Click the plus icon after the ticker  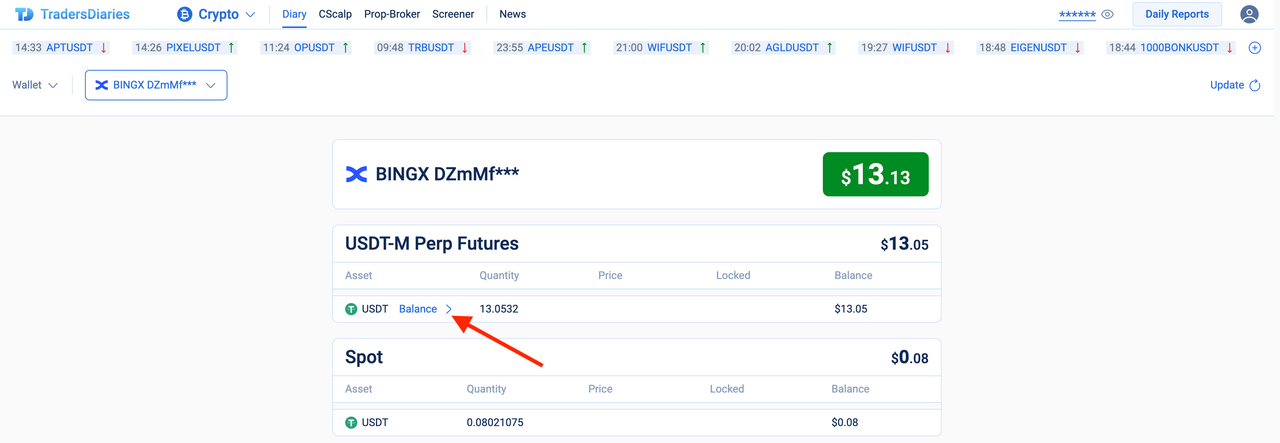point(1255,47)
